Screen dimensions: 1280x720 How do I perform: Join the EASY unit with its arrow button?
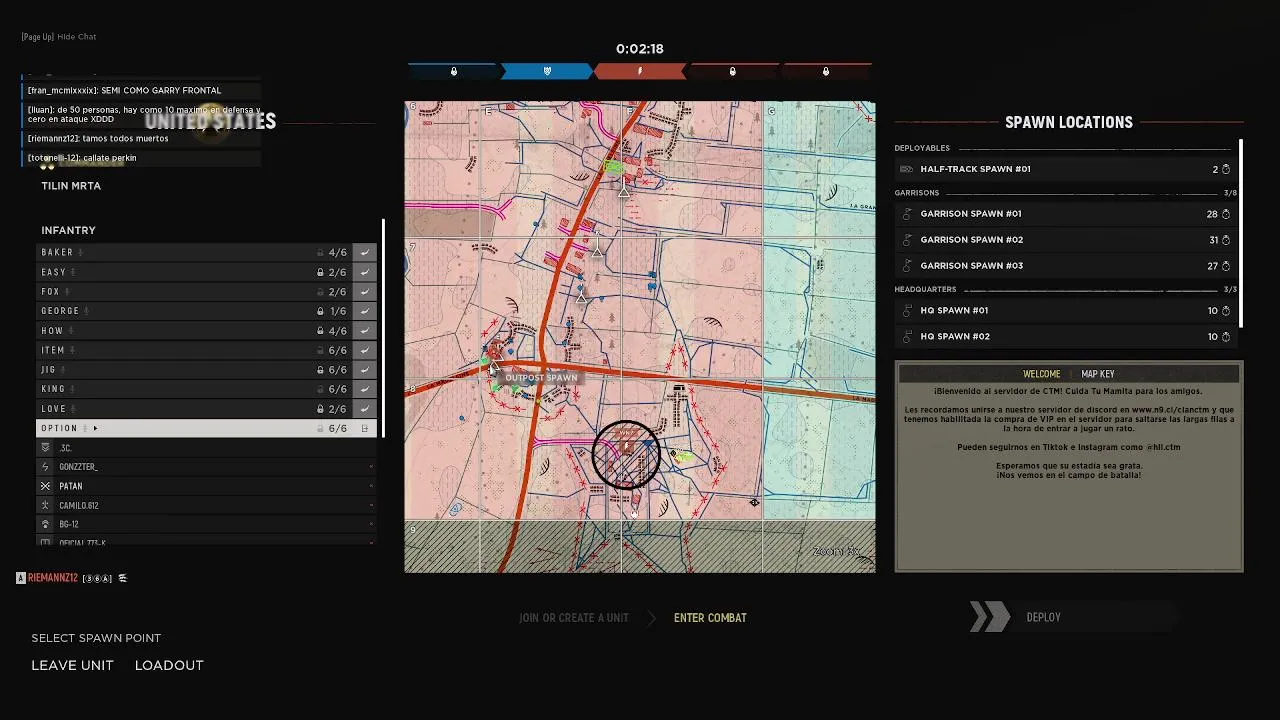point(365,272)
